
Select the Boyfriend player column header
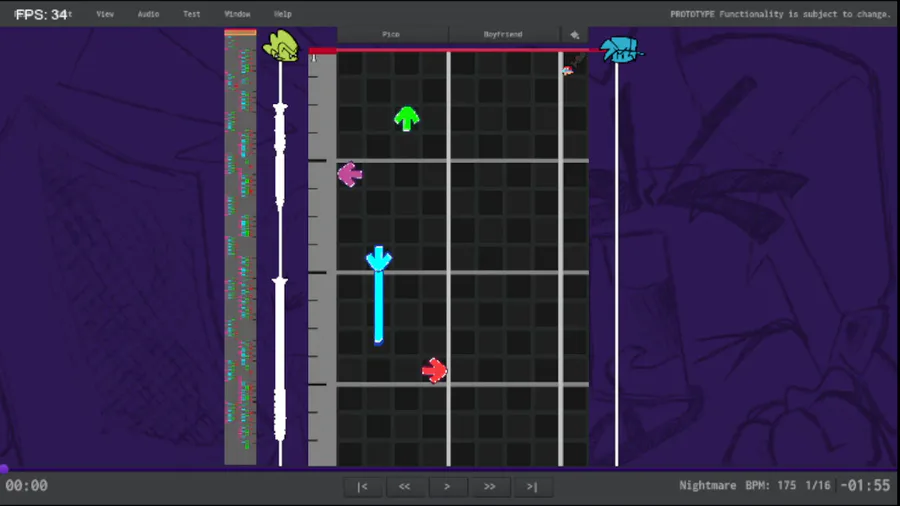tap(503, 34)
